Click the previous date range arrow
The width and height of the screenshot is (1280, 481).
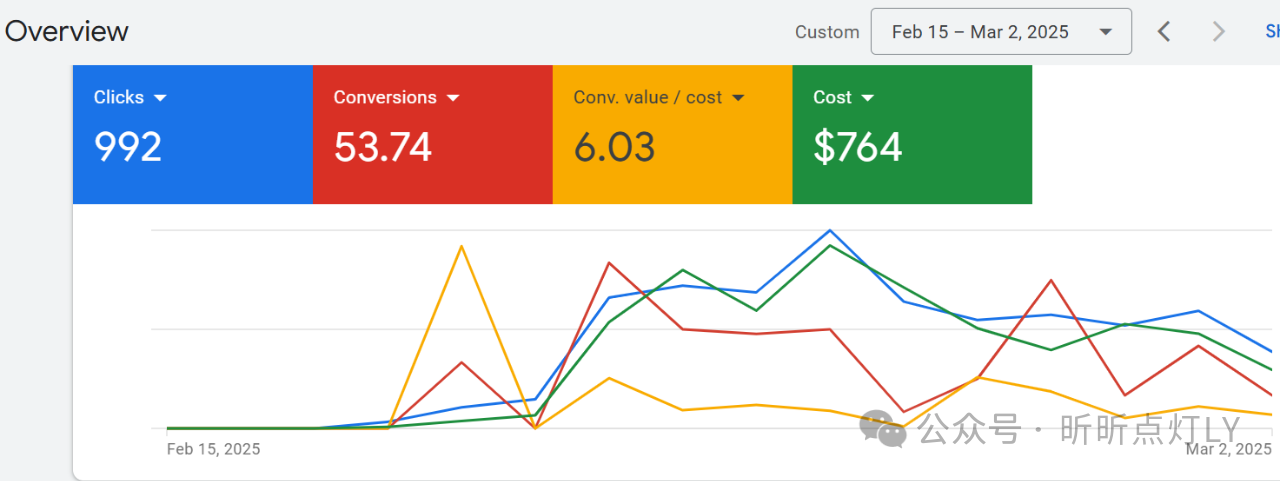tap(1164, 32)
